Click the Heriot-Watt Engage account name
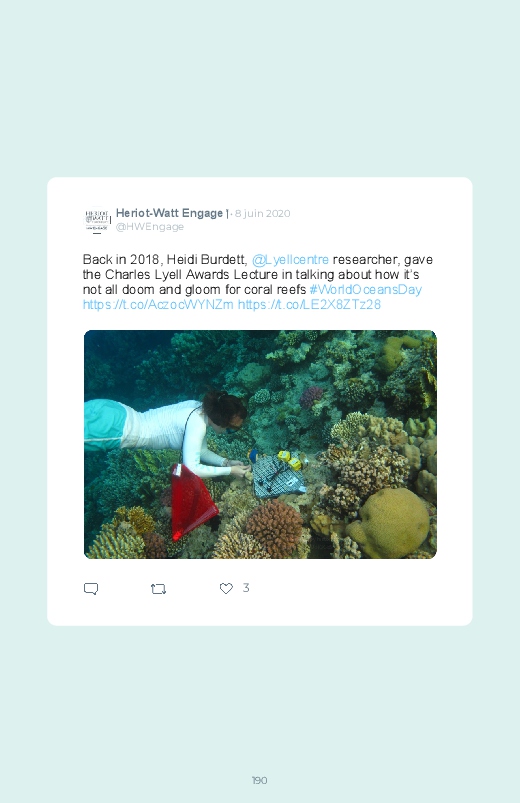Screen dimensions: 520x803 coord(170,213)
